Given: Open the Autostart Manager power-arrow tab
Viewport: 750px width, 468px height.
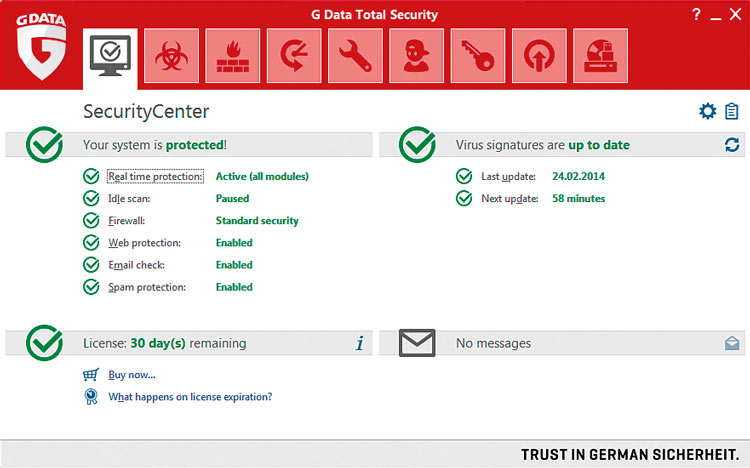Looking at the screenshot, I should point(539,56).
